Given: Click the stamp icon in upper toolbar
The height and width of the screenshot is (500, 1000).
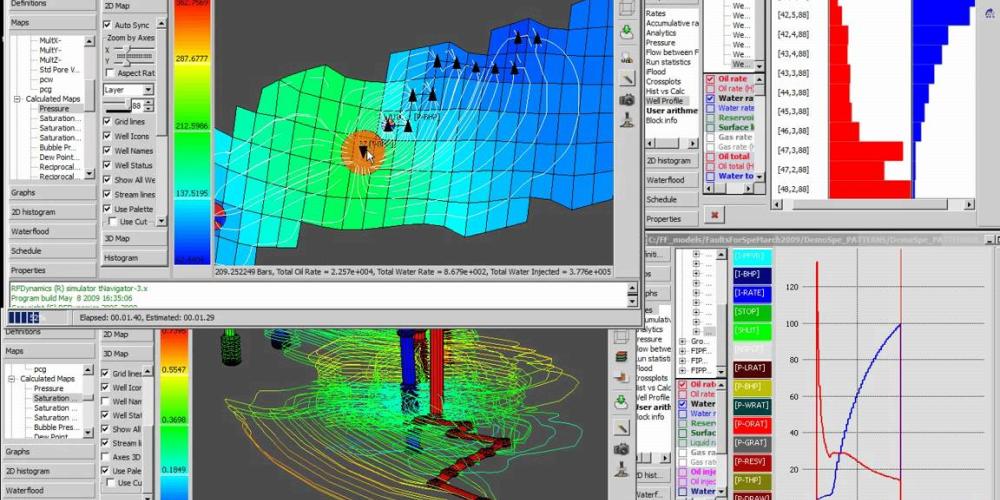Looking at the screenshot, I should 627,122.
